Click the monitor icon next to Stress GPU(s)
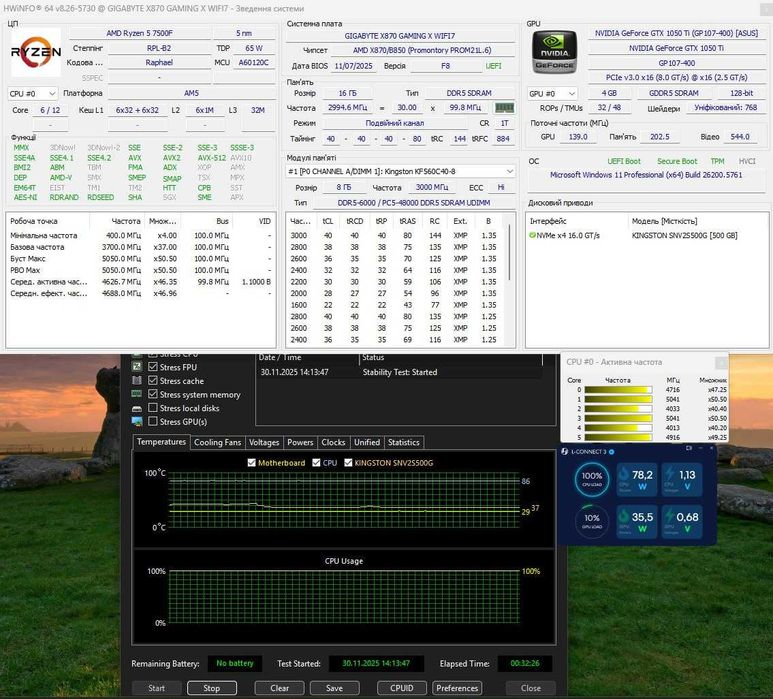The image size is (773, 699). 137,421
